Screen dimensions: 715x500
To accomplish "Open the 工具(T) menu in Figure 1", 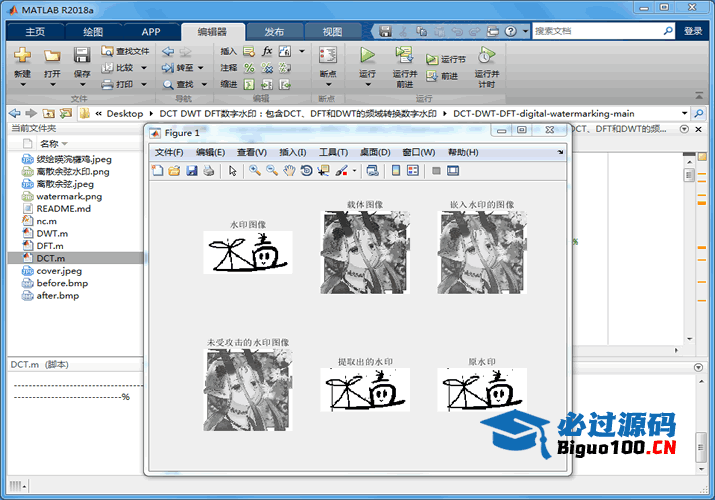I will pyautogui.click(x=333, y=152).
